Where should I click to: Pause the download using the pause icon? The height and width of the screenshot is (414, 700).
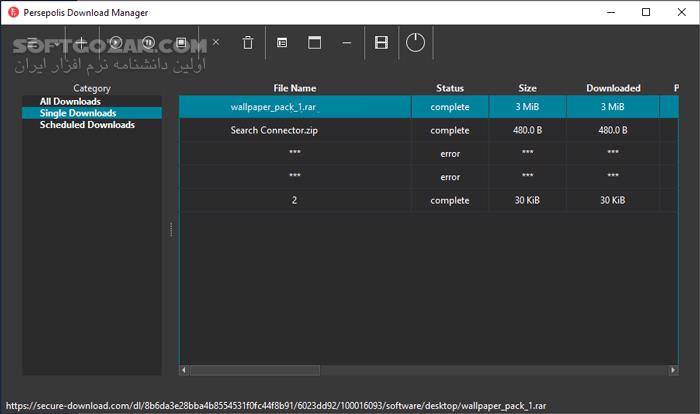pyautogui.click(x=148, y=43)
